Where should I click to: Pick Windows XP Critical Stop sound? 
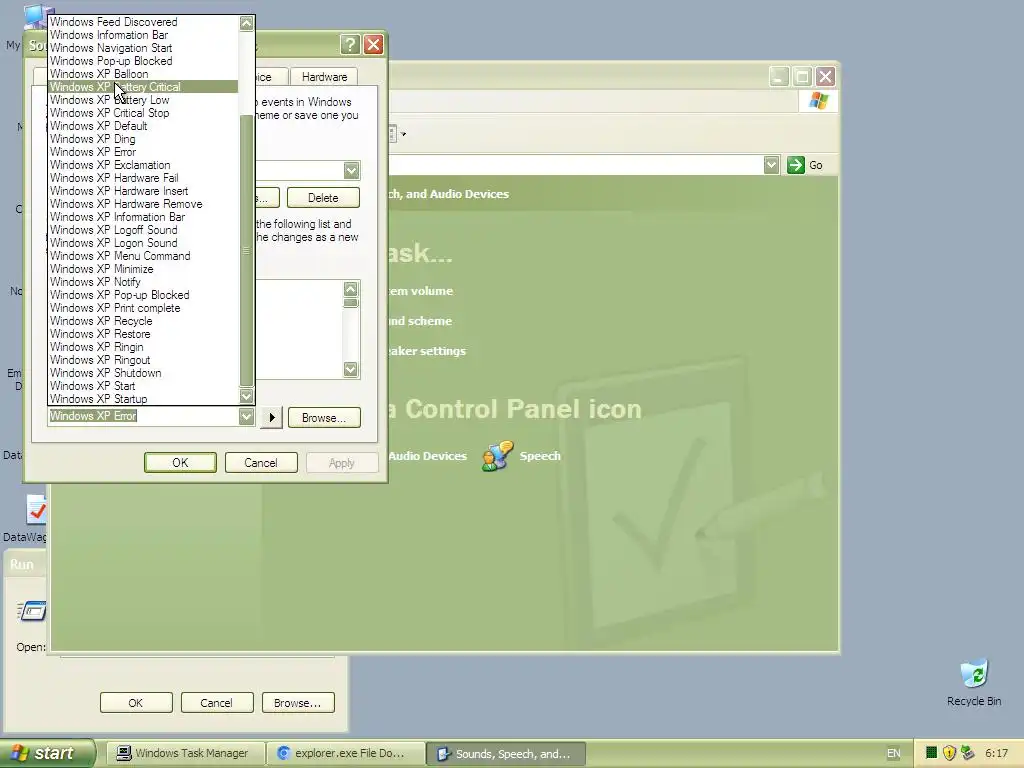click(143, 113)
